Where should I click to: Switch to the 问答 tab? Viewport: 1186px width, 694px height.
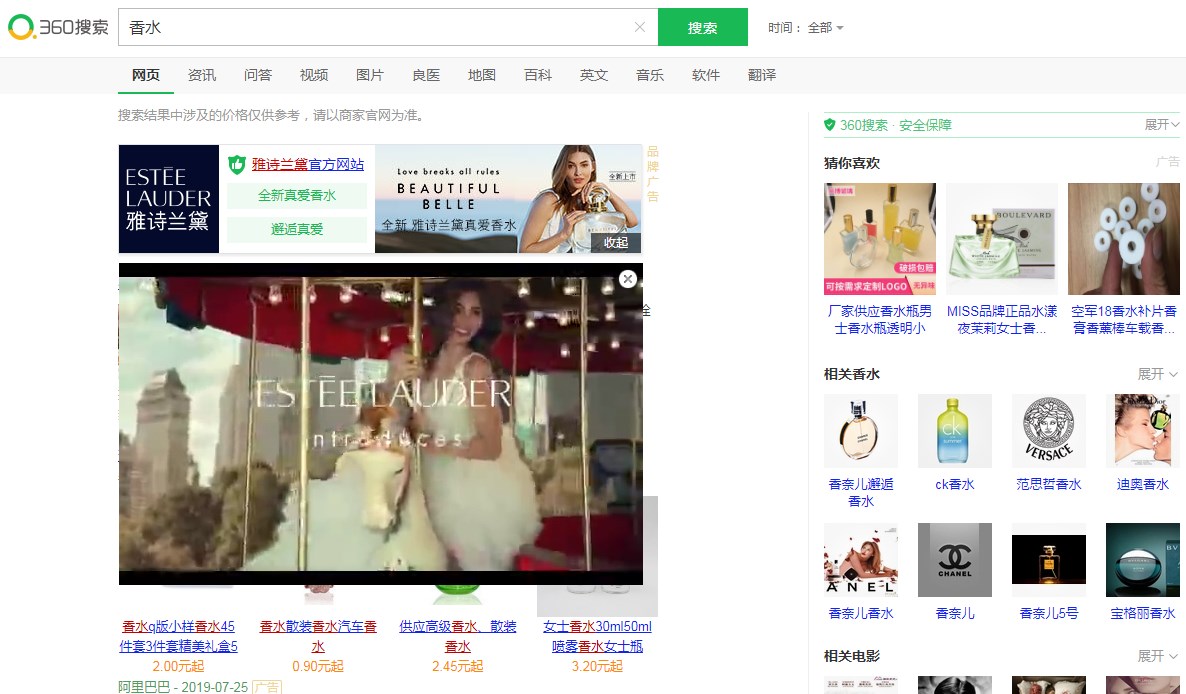(258, 75)
